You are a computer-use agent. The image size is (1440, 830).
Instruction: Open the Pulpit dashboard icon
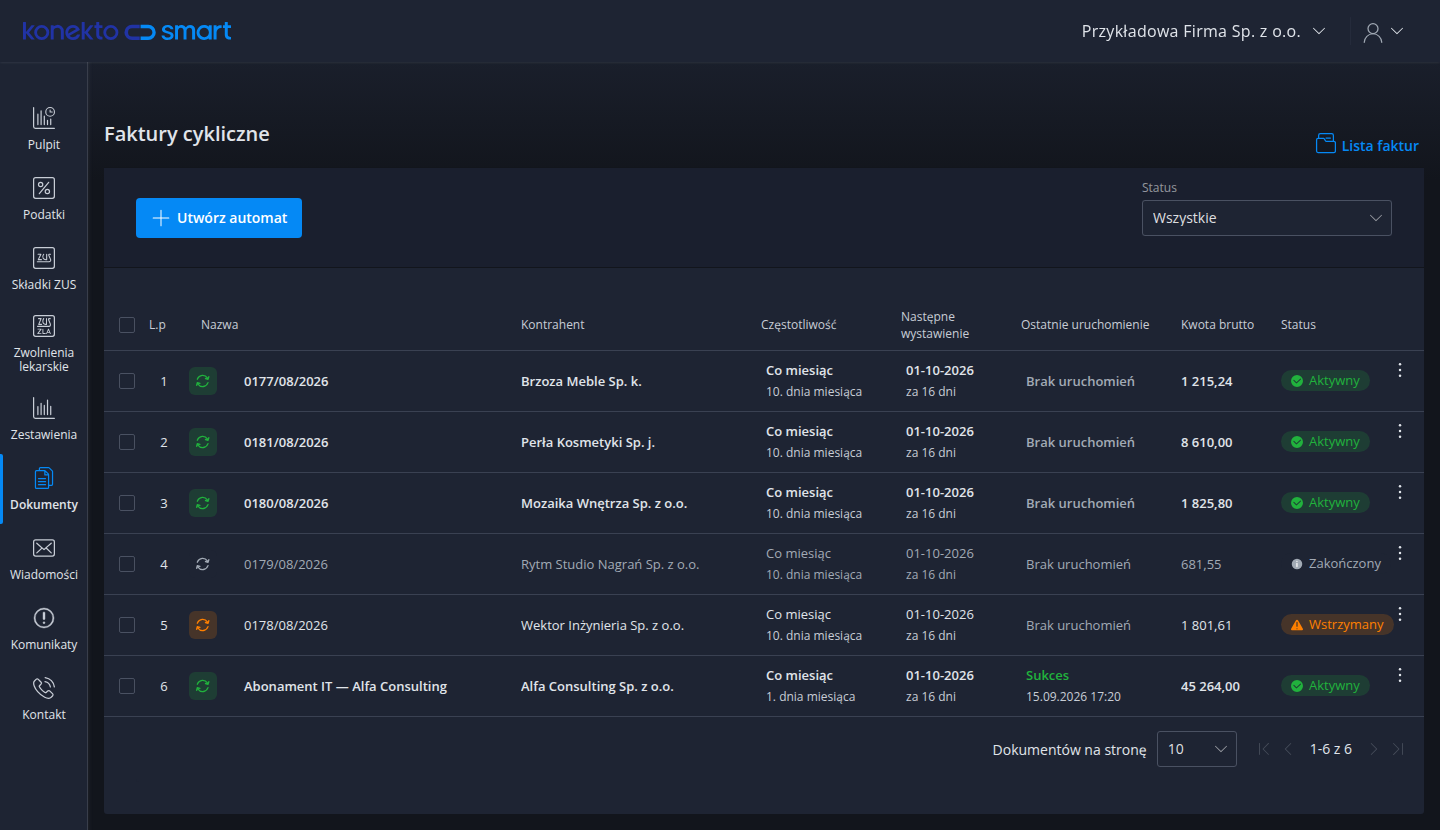tap(44, 118)
